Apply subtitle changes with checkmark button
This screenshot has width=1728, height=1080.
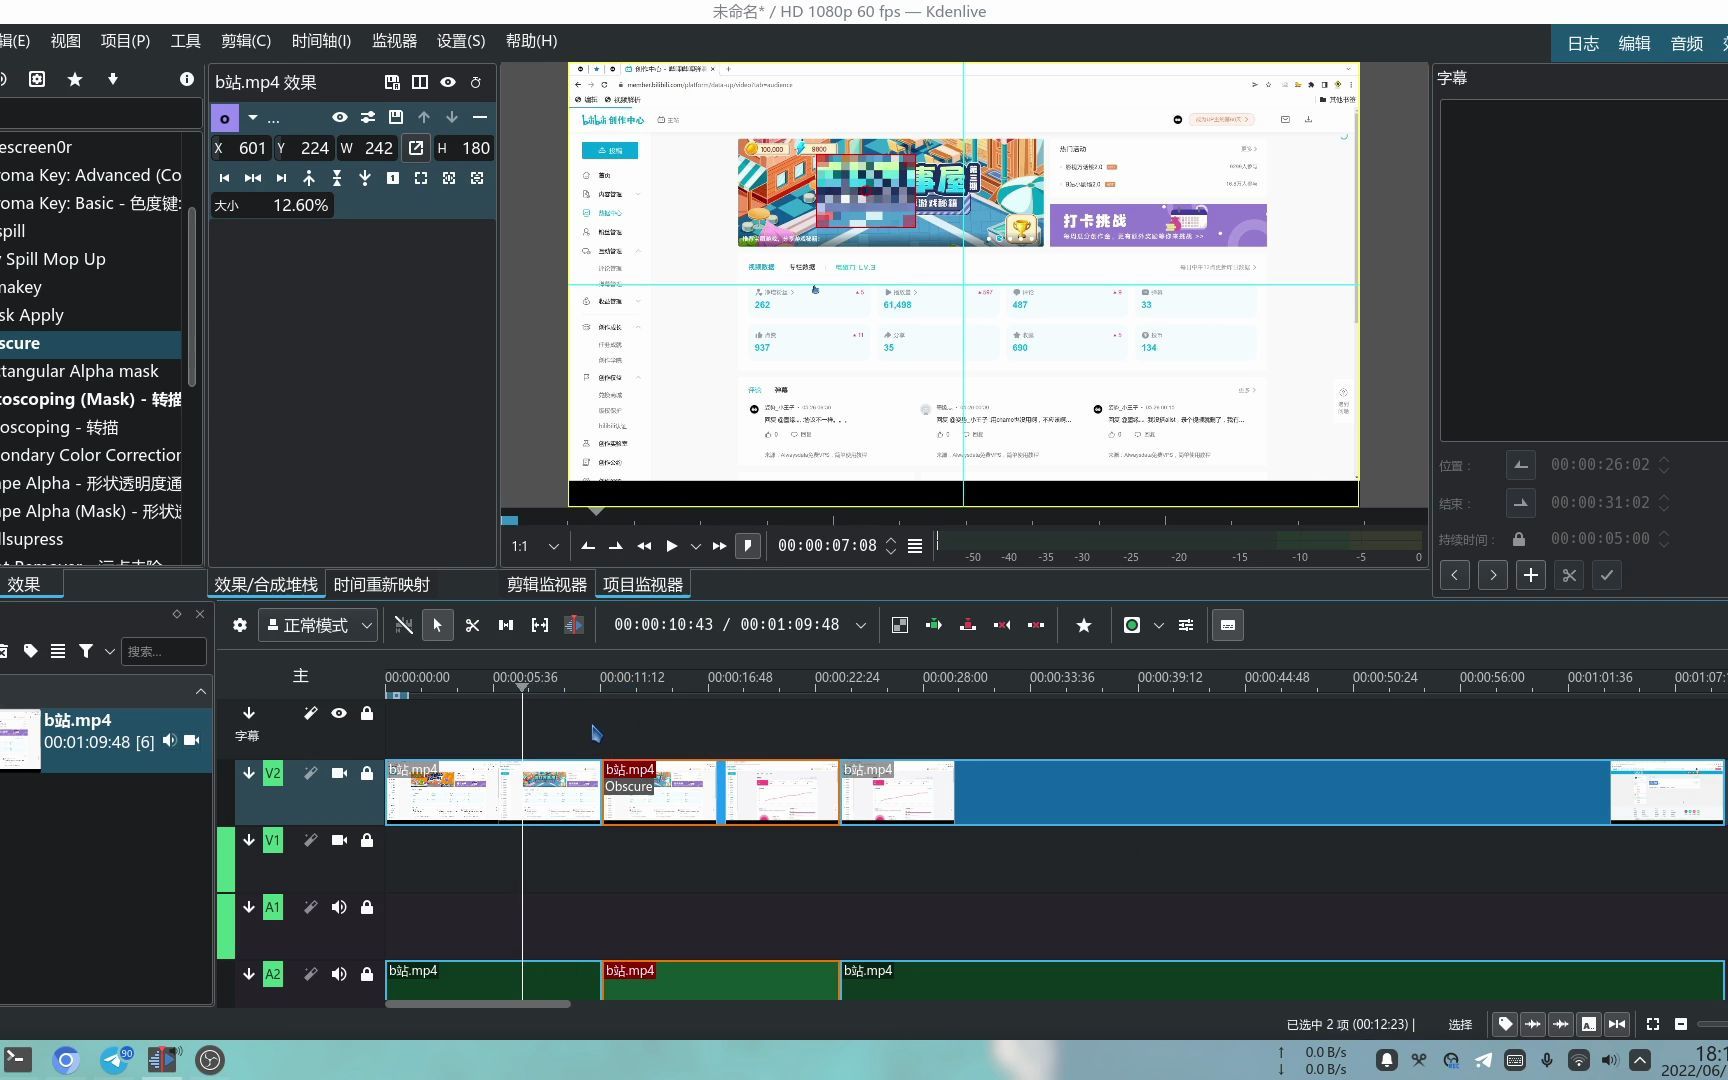pos(1606,575)
